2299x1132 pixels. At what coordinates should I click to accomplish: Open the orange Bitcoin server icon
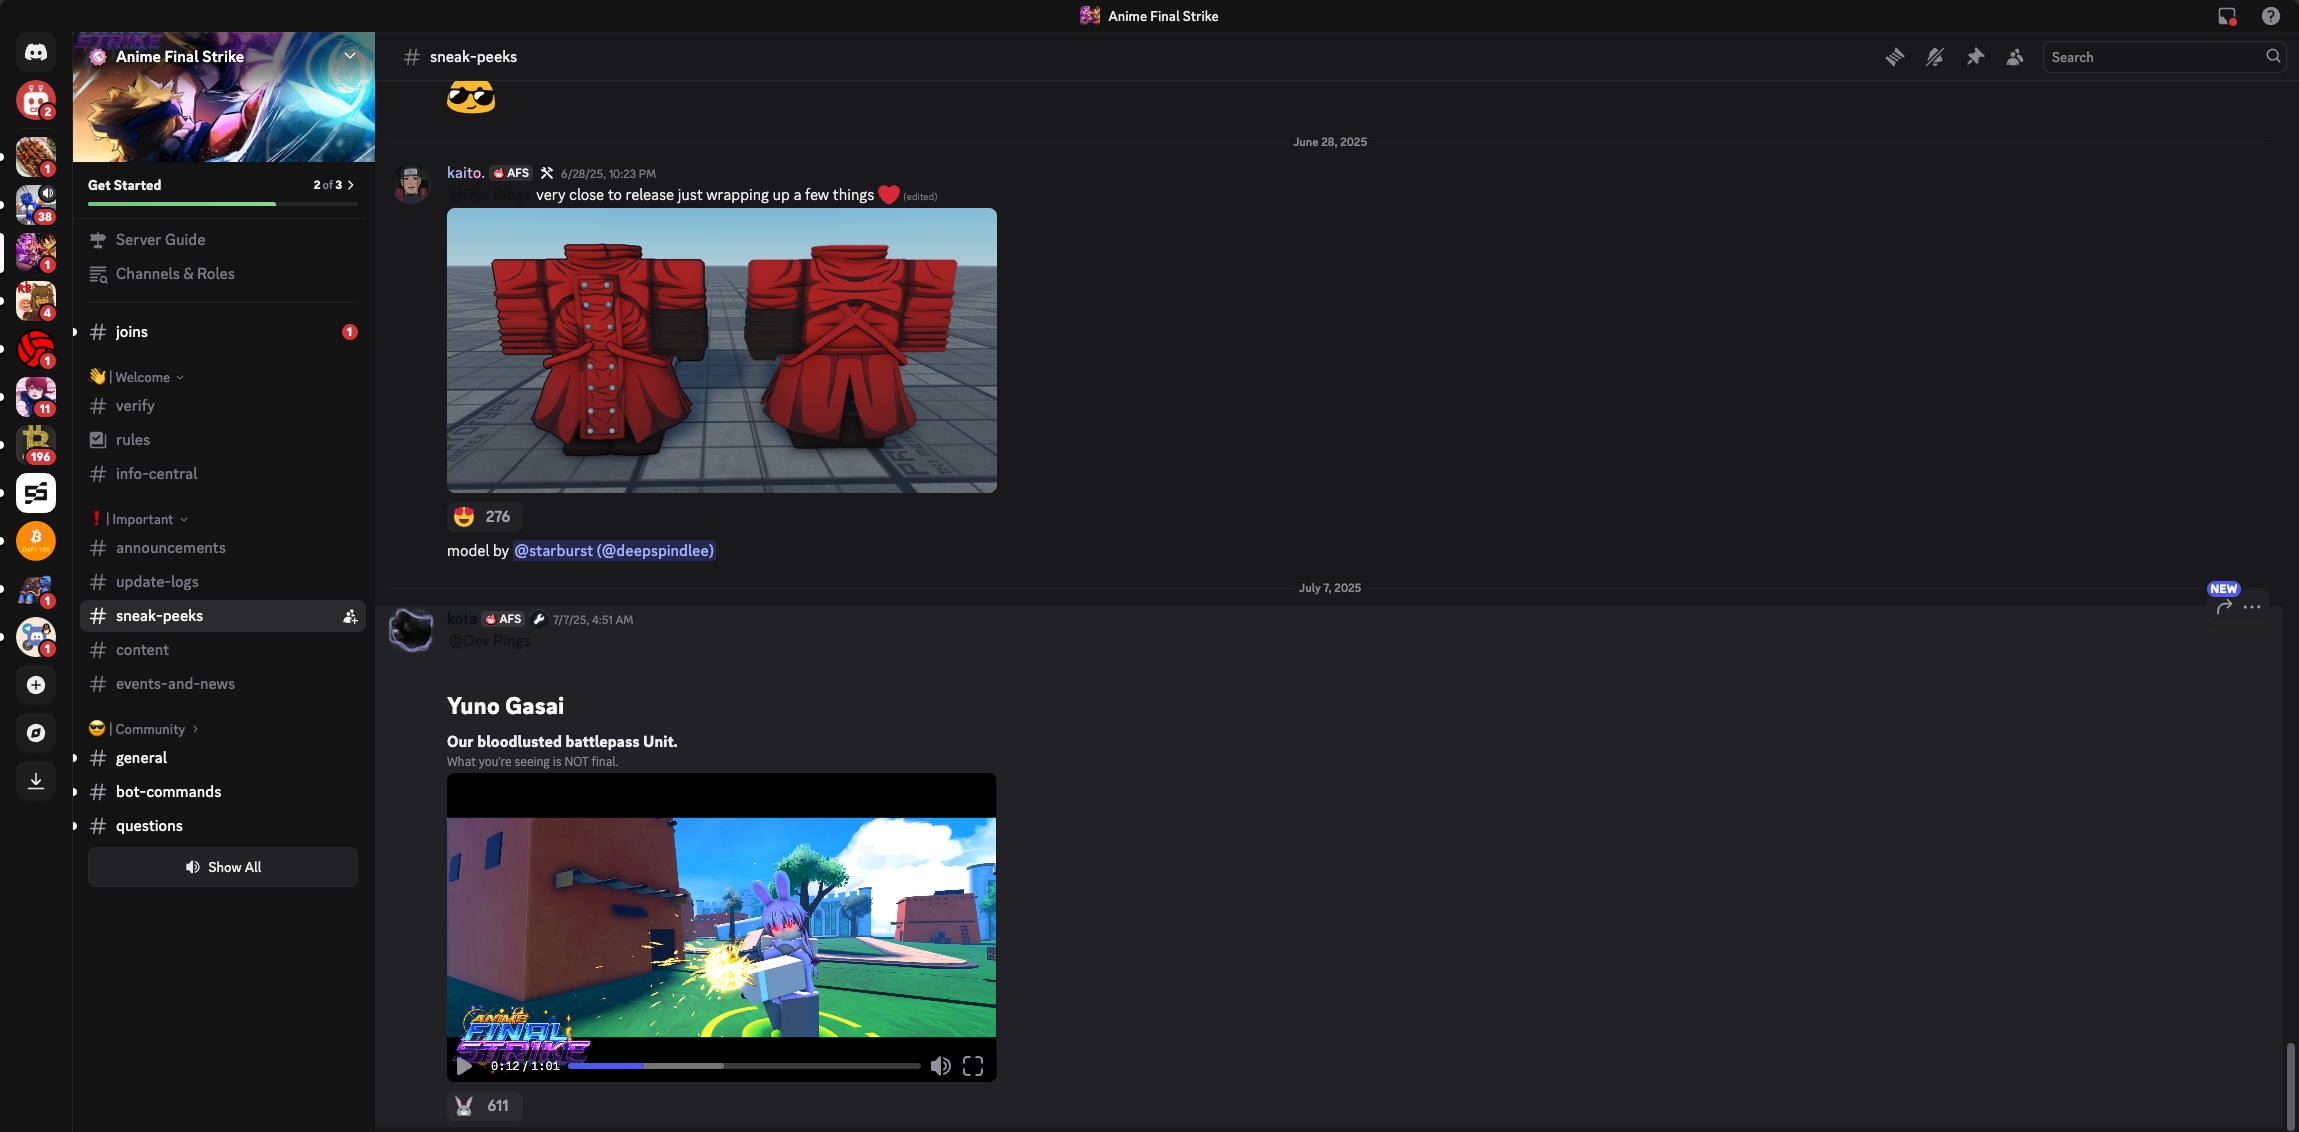coord(36,541)
